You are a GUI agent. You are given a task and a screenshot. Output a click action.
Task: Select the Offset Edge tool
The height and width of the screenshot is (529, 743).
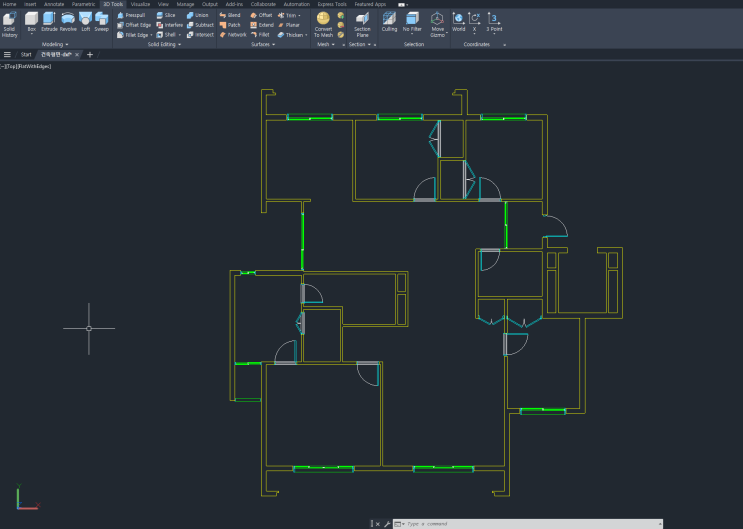click(134, 25)
